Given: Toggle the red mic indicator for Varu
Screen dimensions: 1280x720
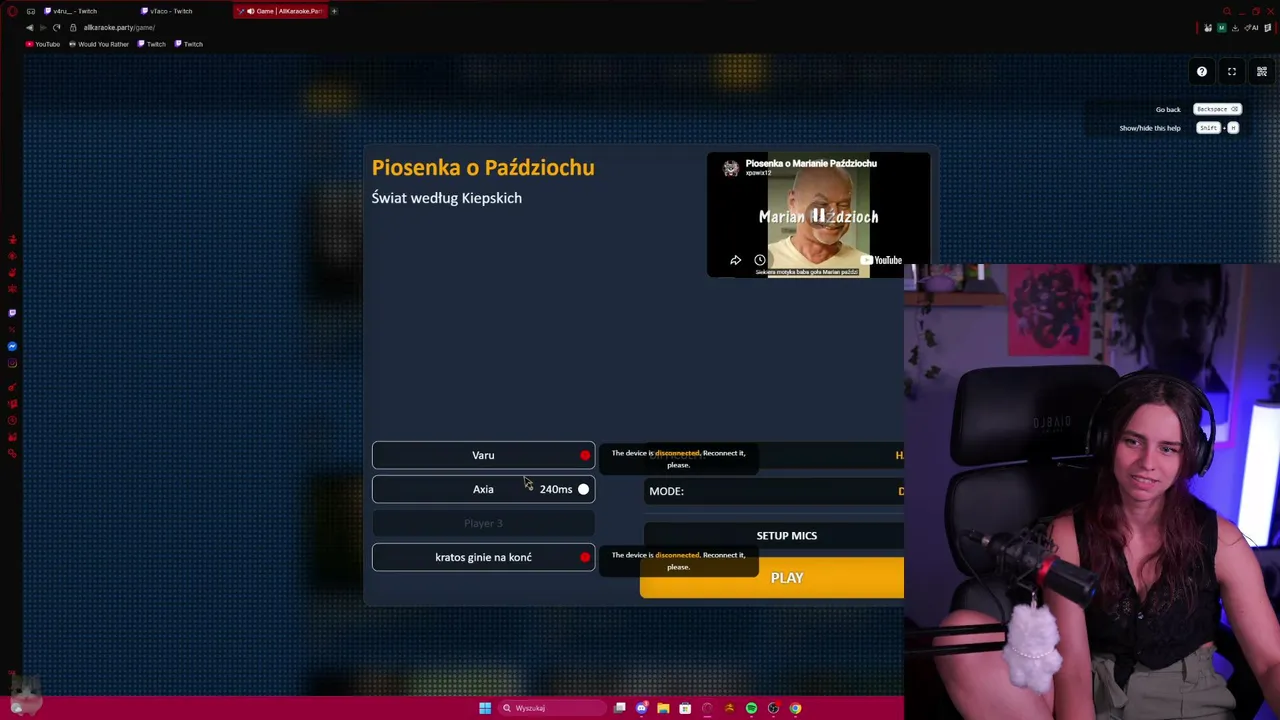Looking at the screenshot, I should click(x=585, y=455).
